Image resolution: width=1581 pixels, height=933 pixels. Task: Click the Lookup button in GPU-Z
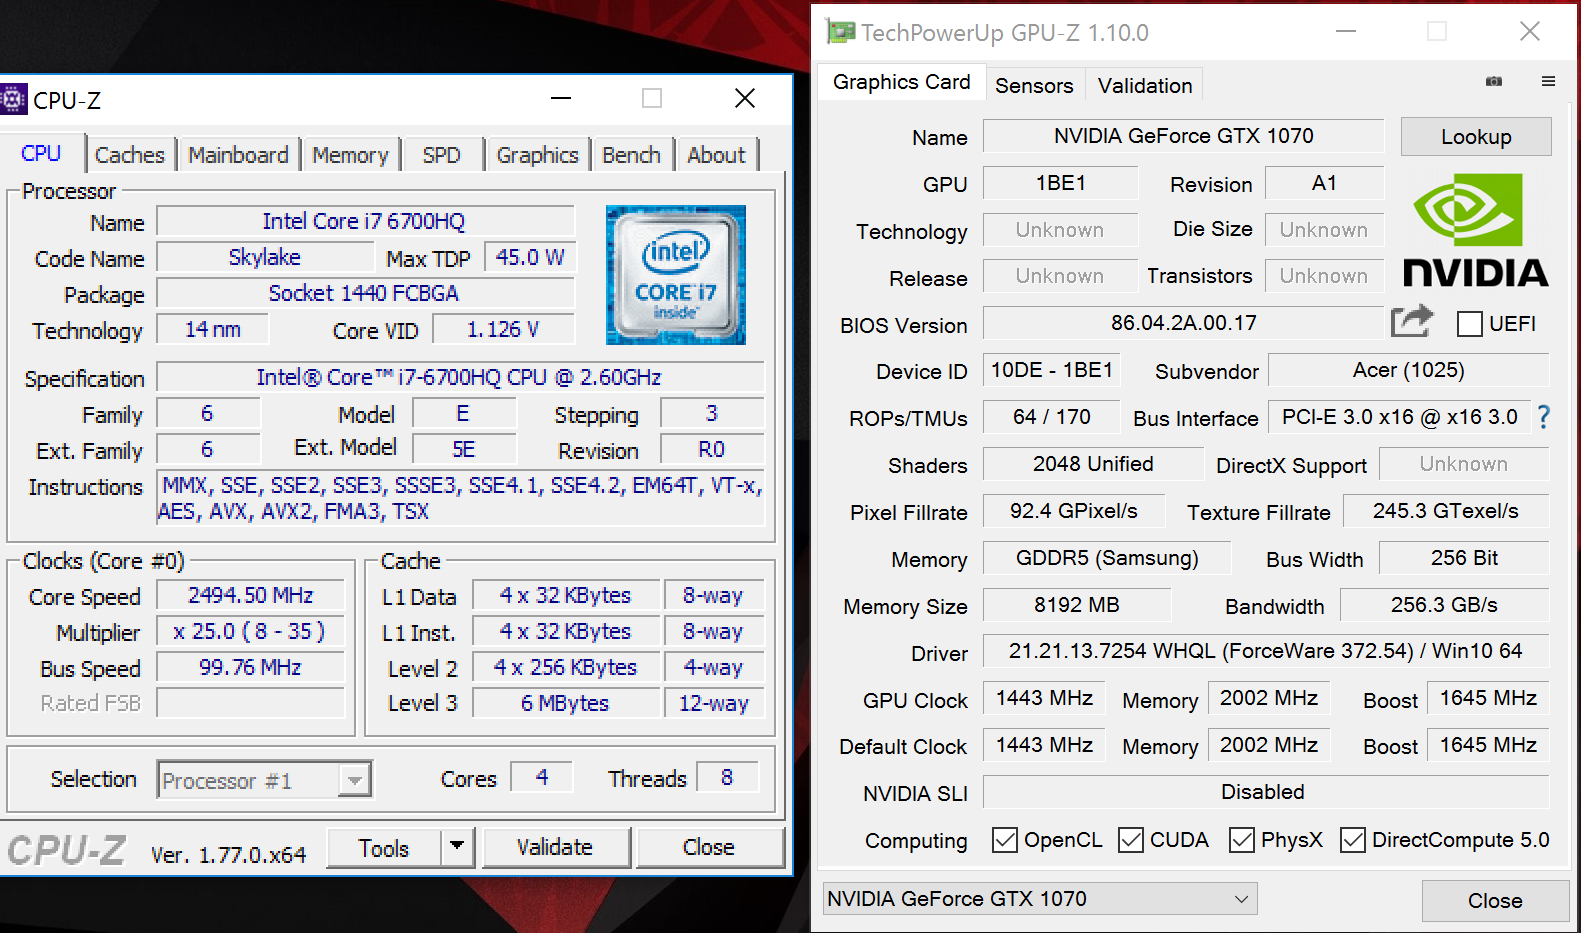(x=1476, y=137)
